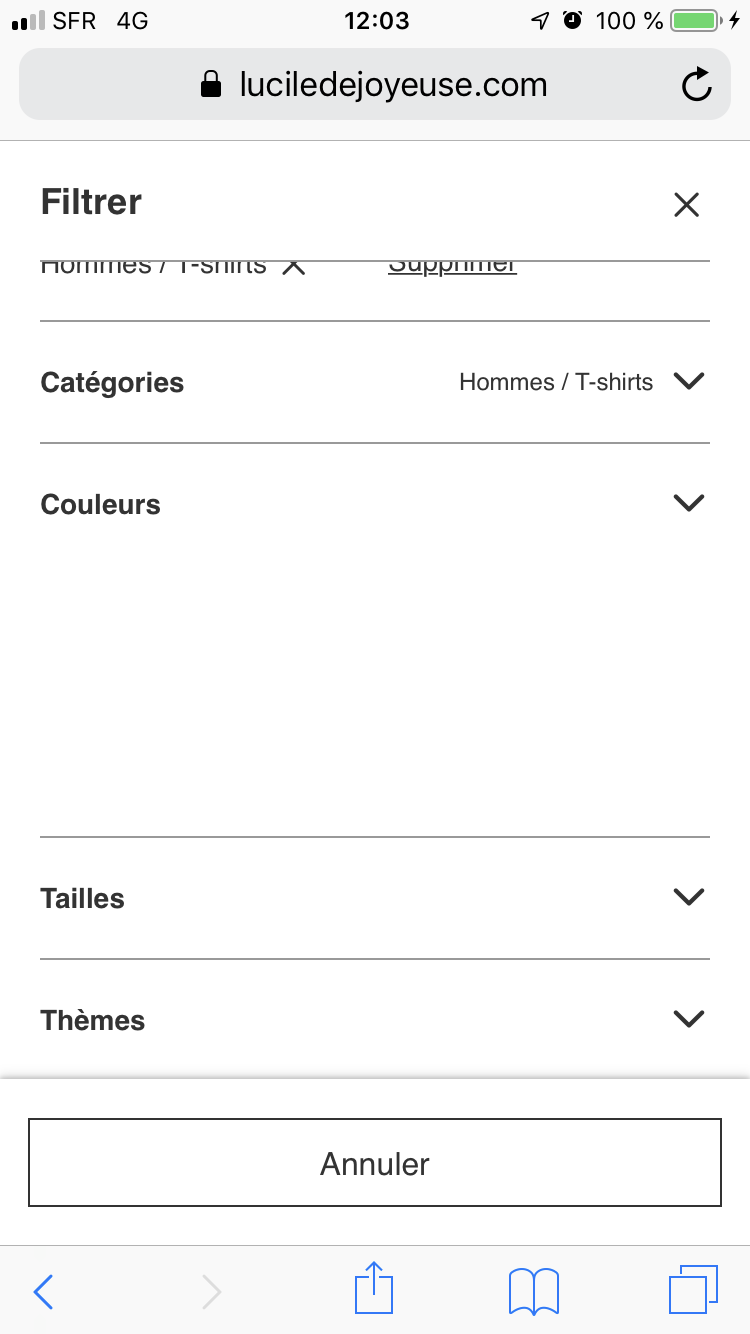Expand the Catégories chevron
750x1334 pixels.
click(x=689, y=381)
